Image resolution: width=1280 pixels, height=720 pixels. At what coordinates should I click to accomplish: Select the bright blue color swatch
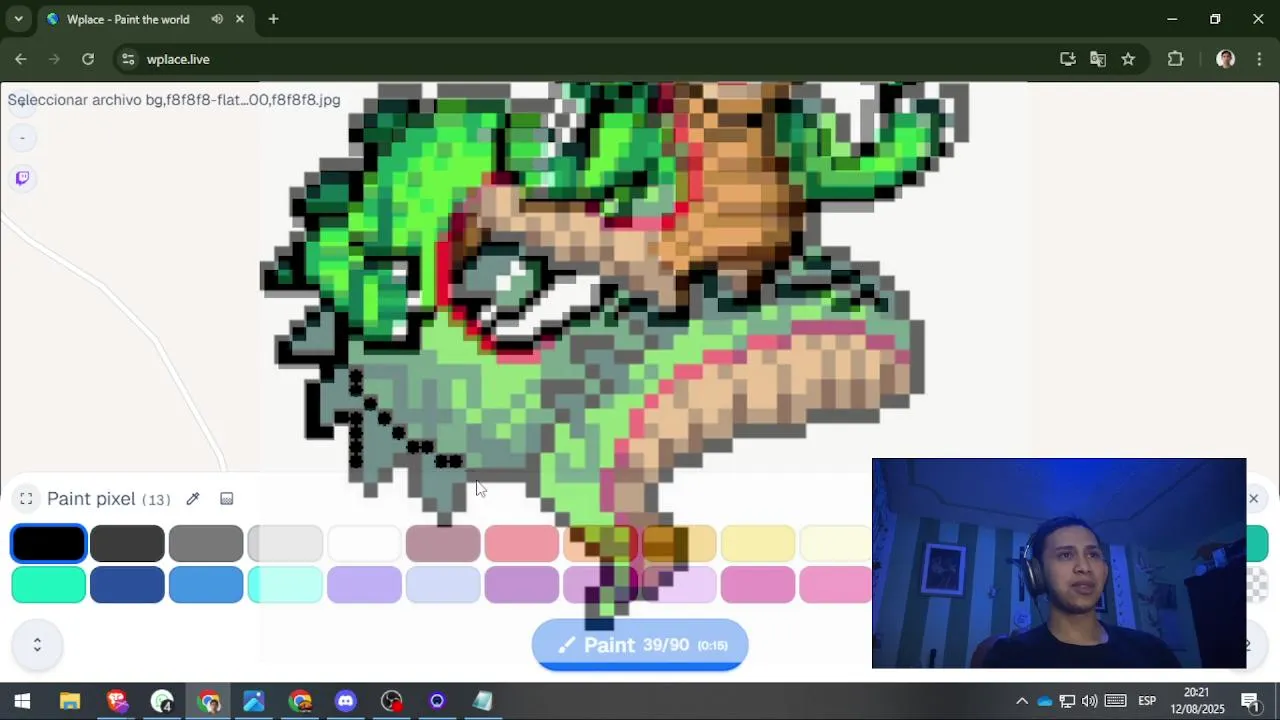tap(206, 585)
